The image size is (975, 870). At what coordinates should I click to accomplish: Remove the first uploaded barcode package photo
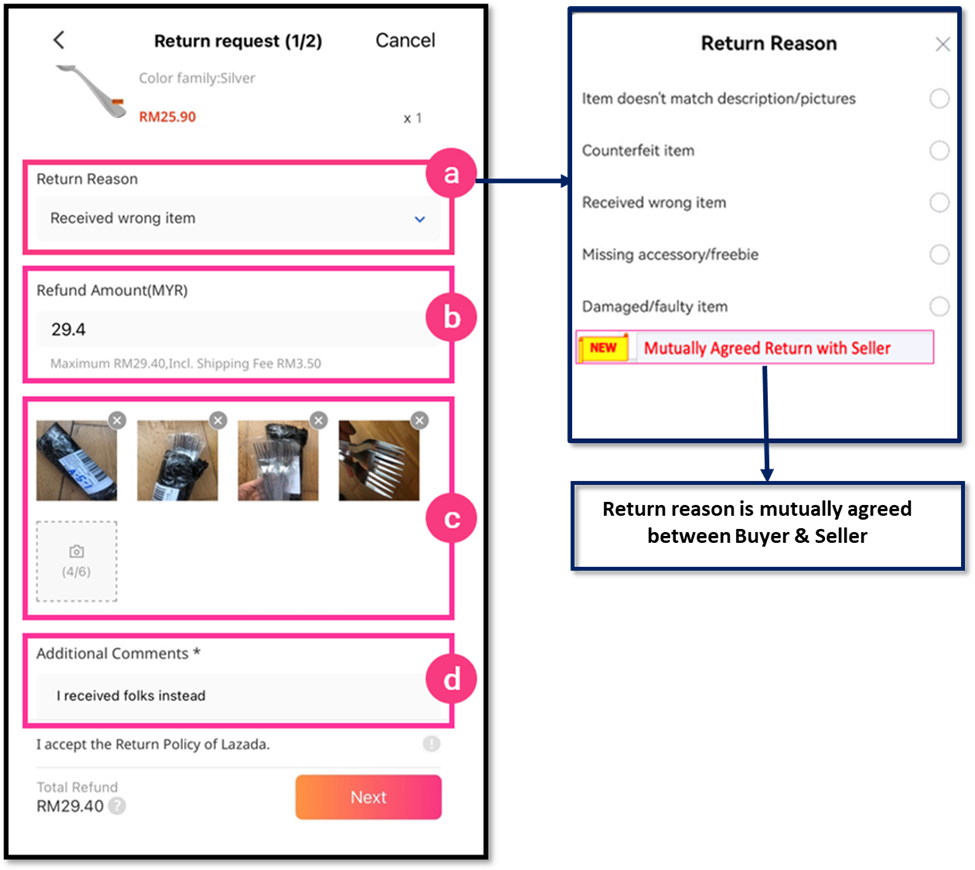[x=117, y=420]
